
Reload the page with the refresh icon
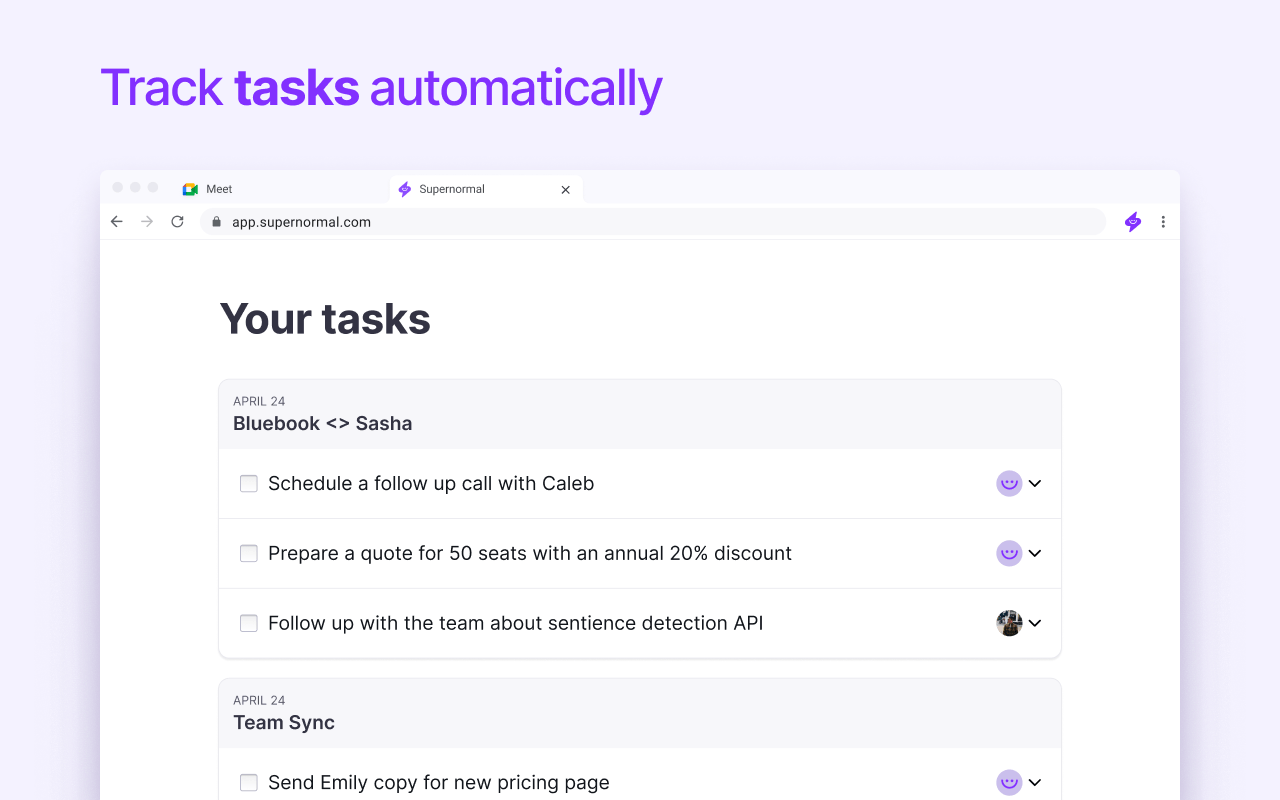[177, 221]
